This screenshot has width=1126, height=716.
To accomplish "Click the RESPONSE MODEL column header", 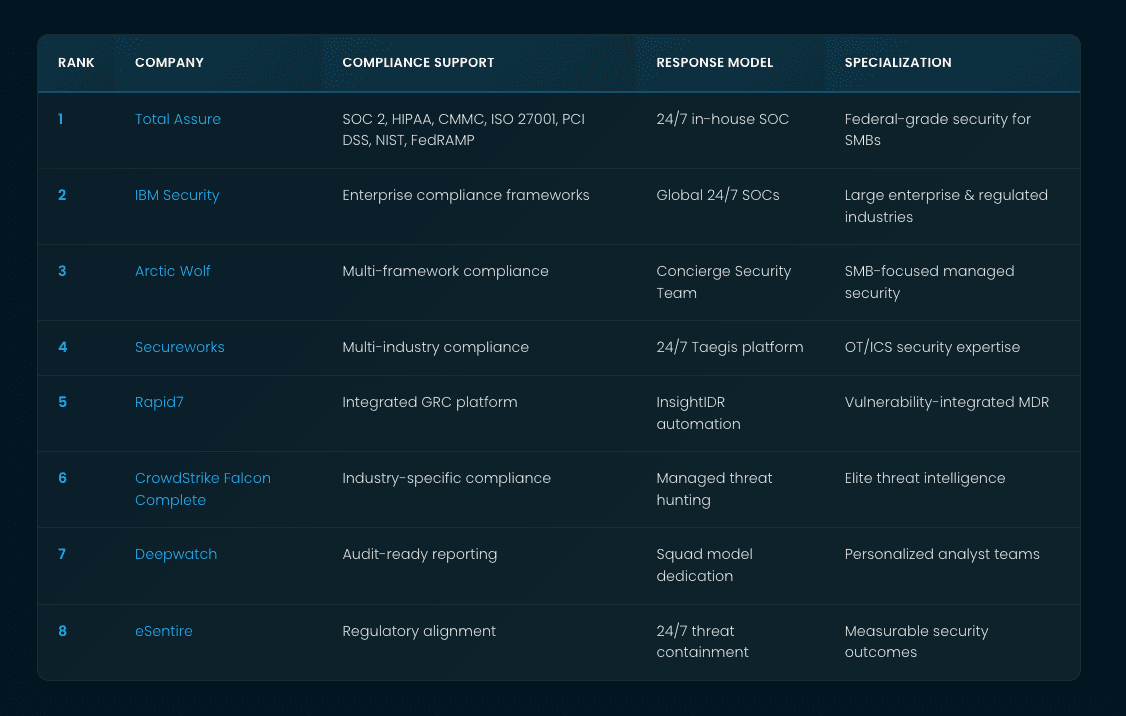I will 714,62.
